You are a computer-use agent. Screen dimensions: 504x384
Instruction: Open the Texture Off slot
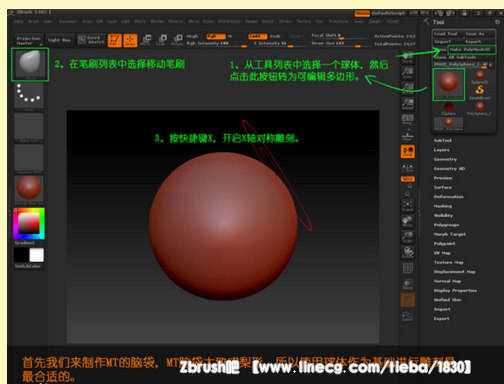pos(29,159)
